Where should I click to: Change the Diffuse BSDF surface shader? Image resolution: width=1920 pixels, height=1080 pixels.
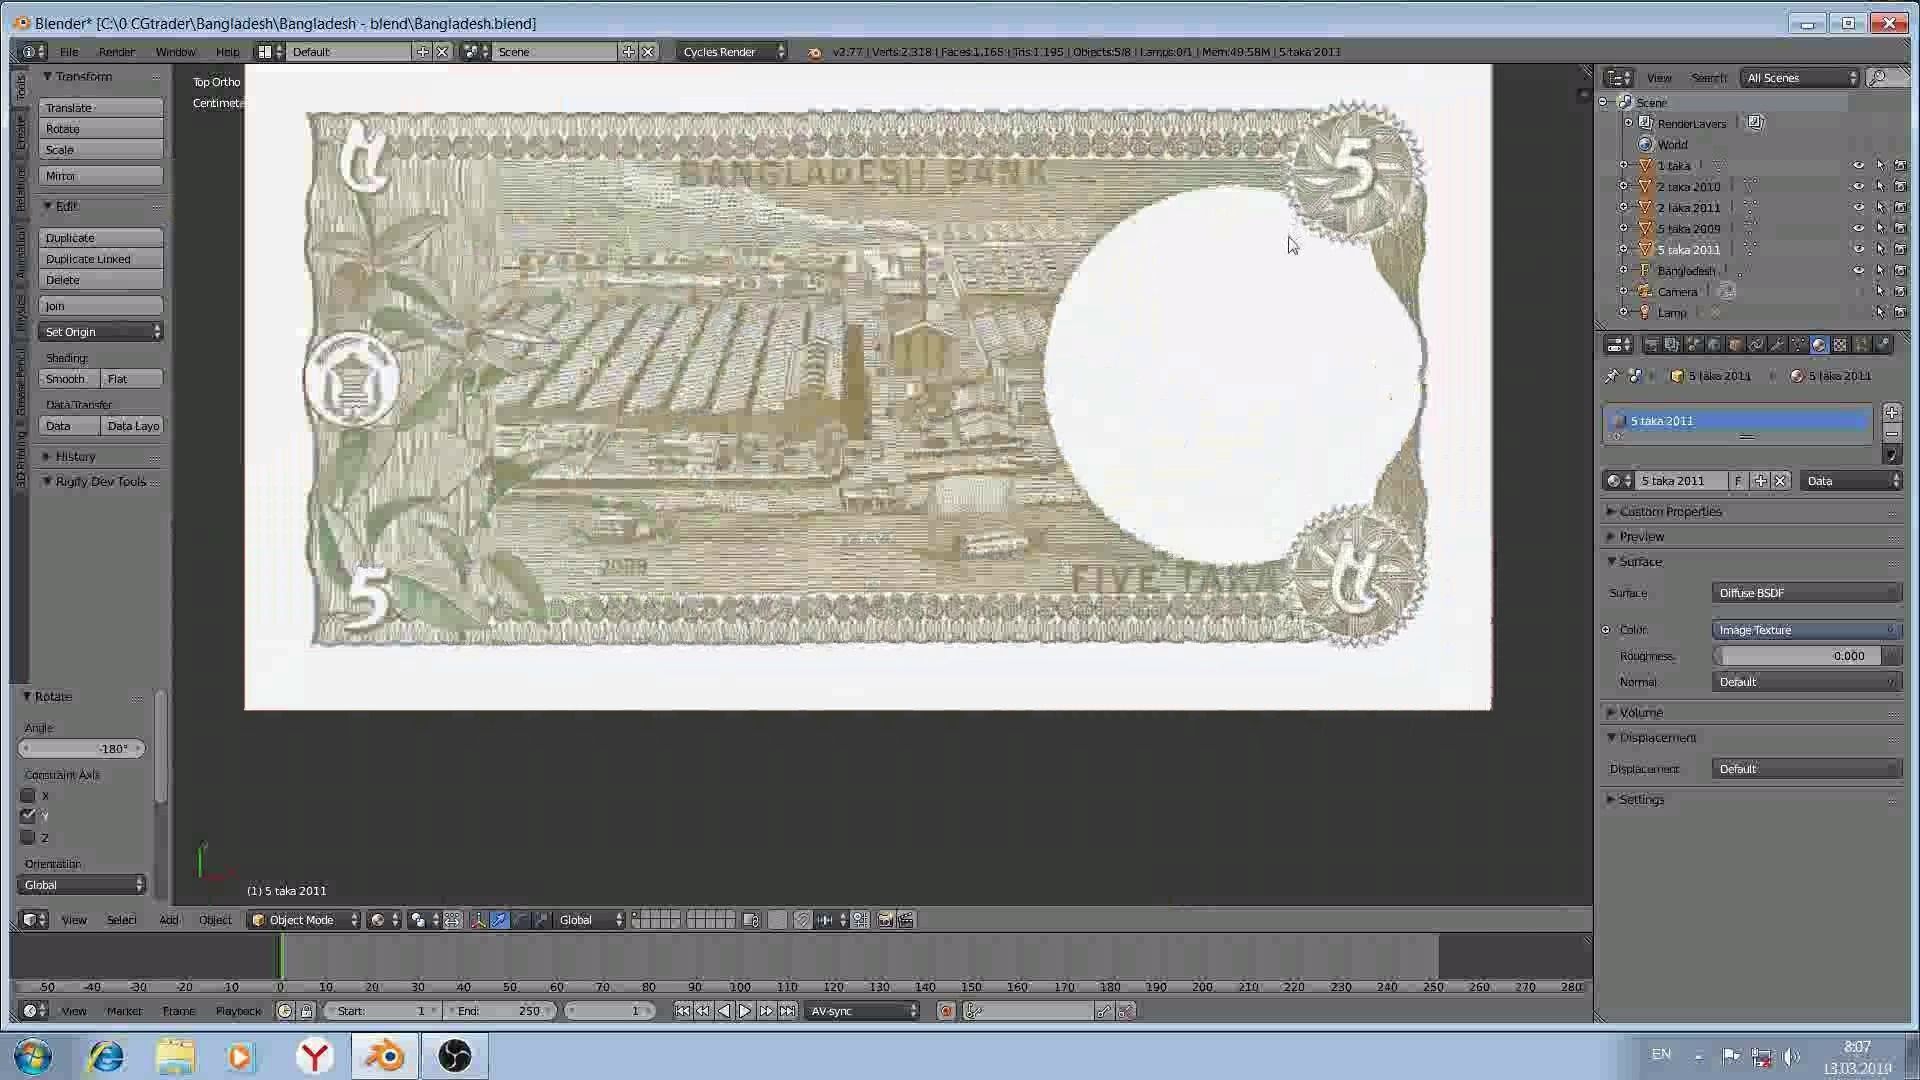(x=1807, y=593)
